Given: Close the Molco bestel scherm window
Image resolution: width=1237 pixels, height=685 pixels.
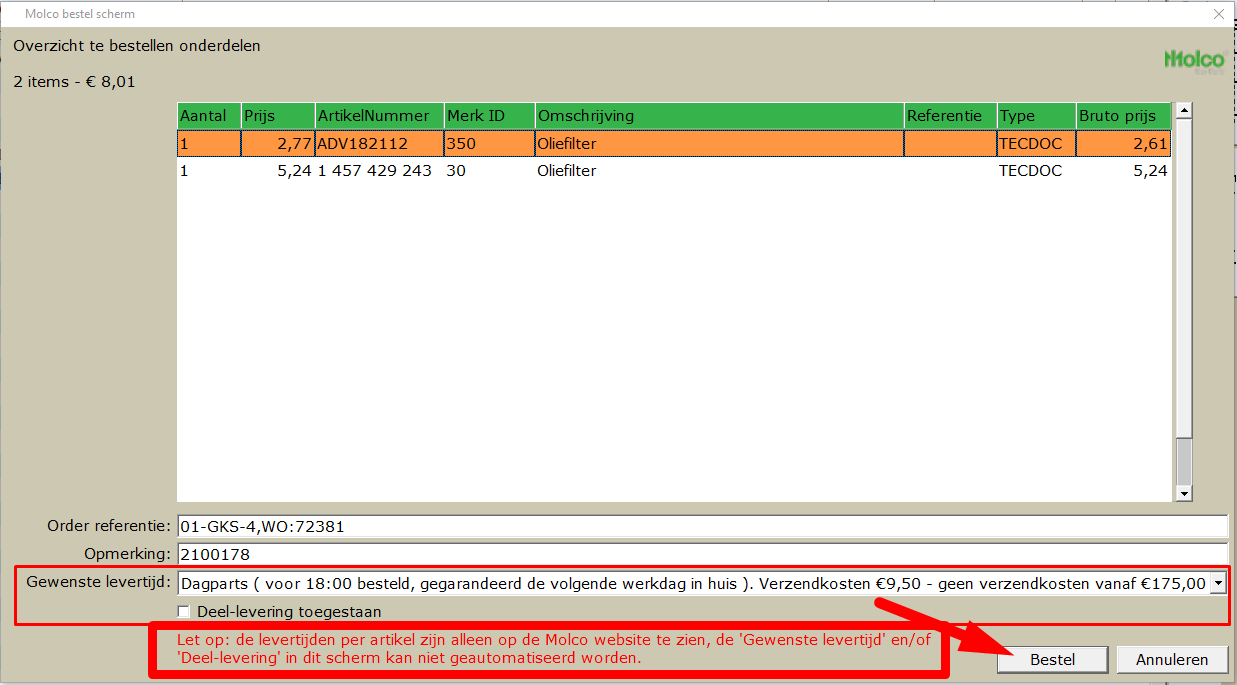Looking at the screenshot, I should click(1218, 14).
